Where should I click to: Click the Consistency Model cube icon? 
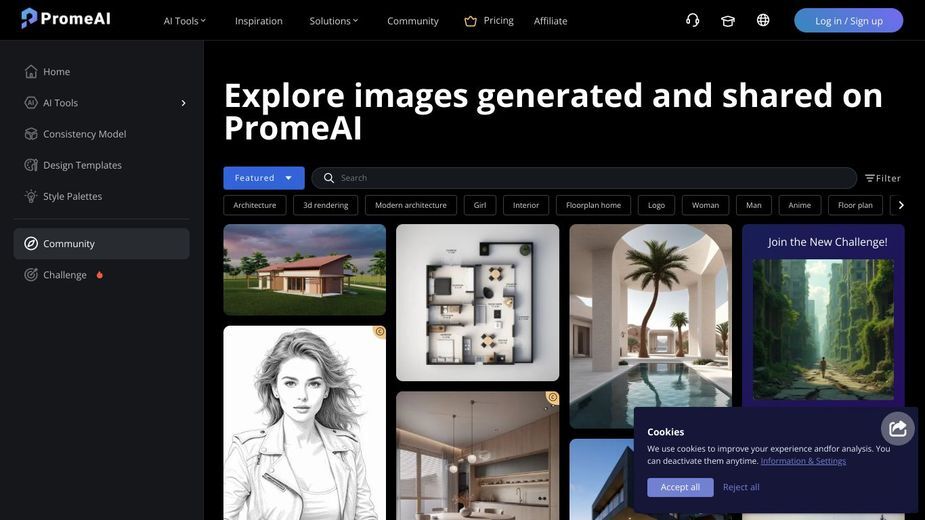[31, 134]
